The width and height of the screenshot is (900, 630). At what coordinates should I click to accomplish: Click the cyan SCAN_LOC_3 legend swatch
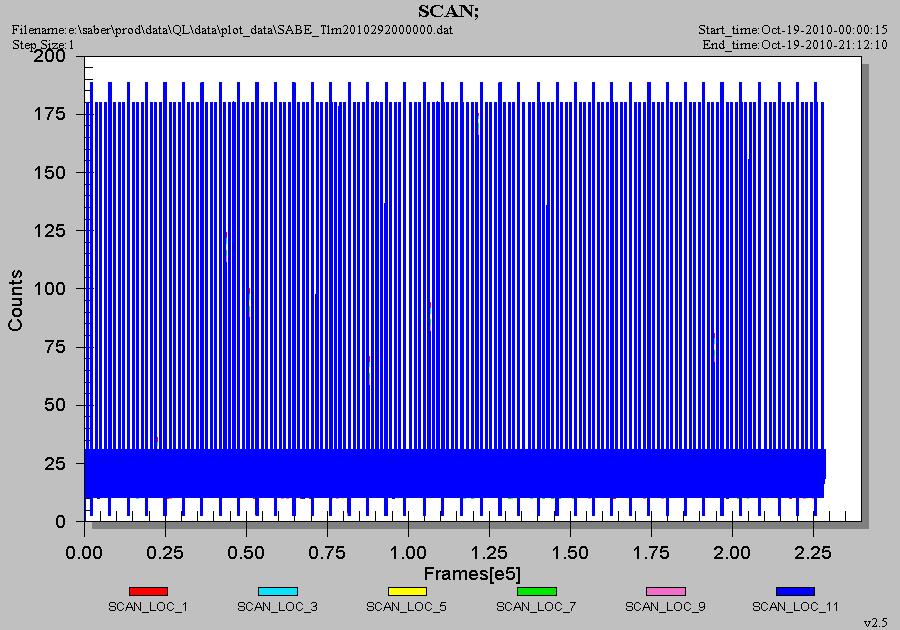click(x=278, y=591)
